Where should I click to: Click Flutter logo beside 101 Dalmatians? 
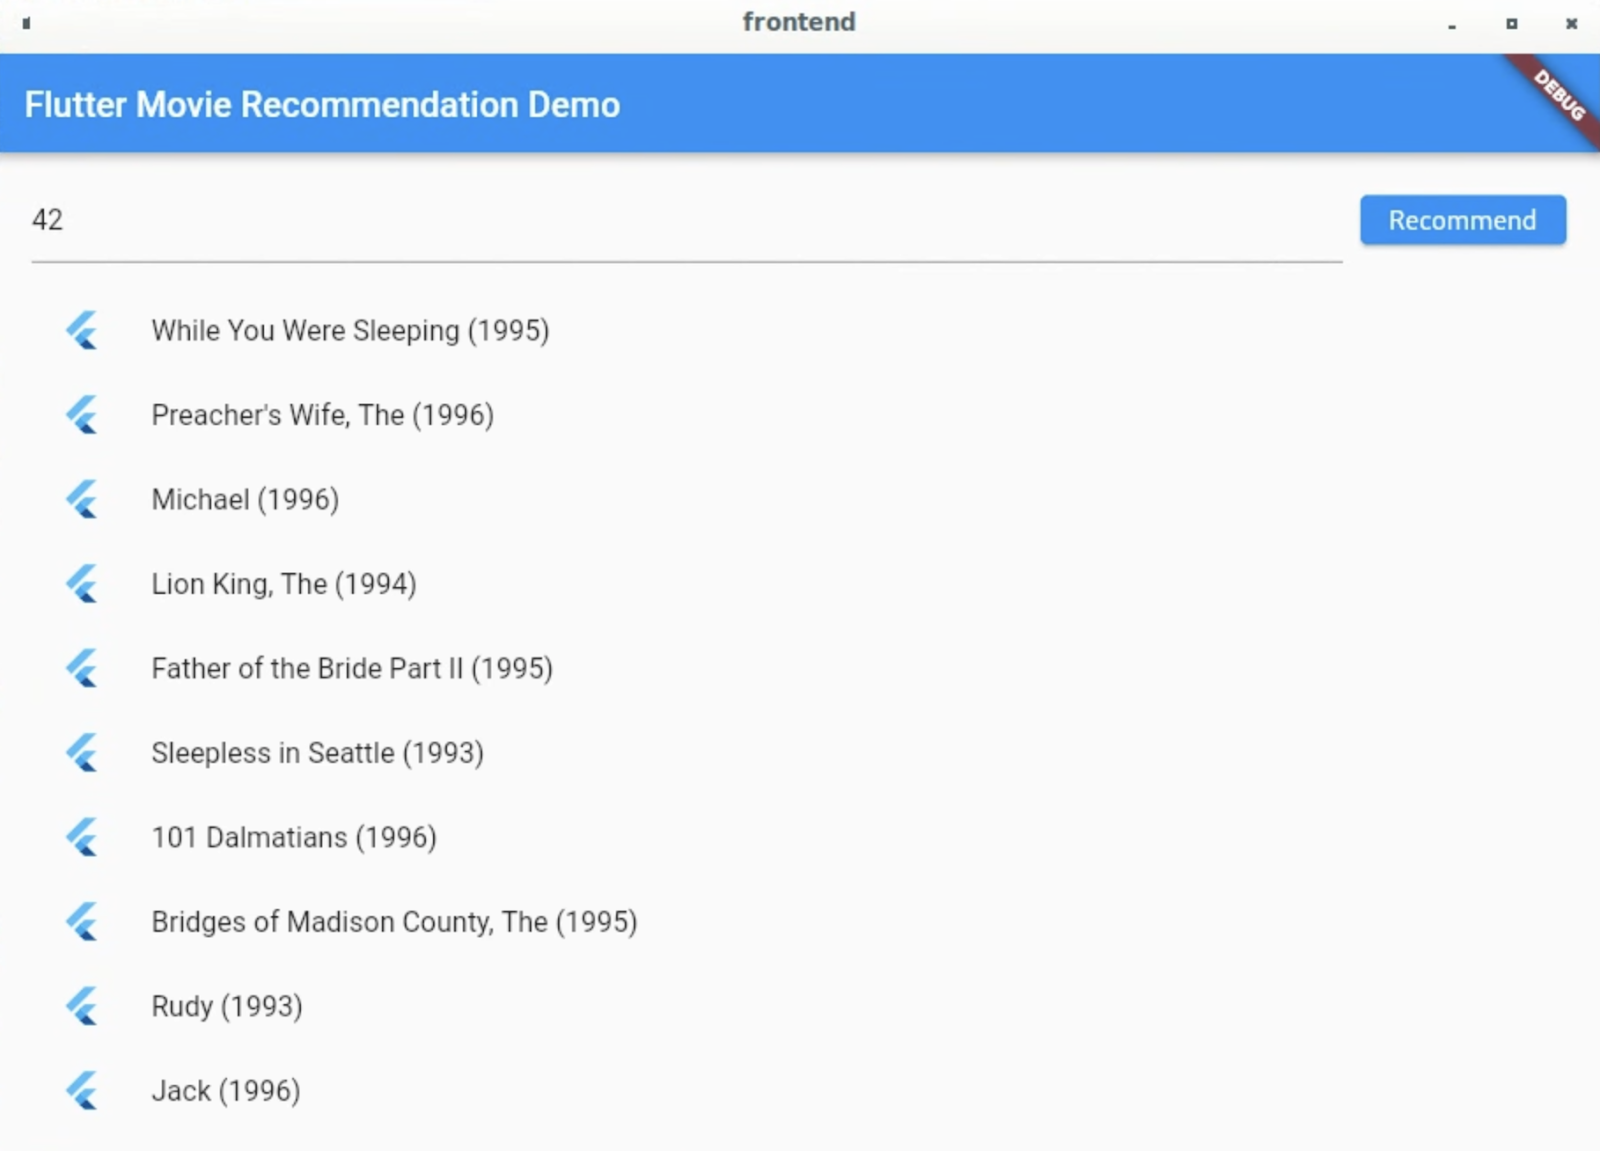click(x=82, y=838)
